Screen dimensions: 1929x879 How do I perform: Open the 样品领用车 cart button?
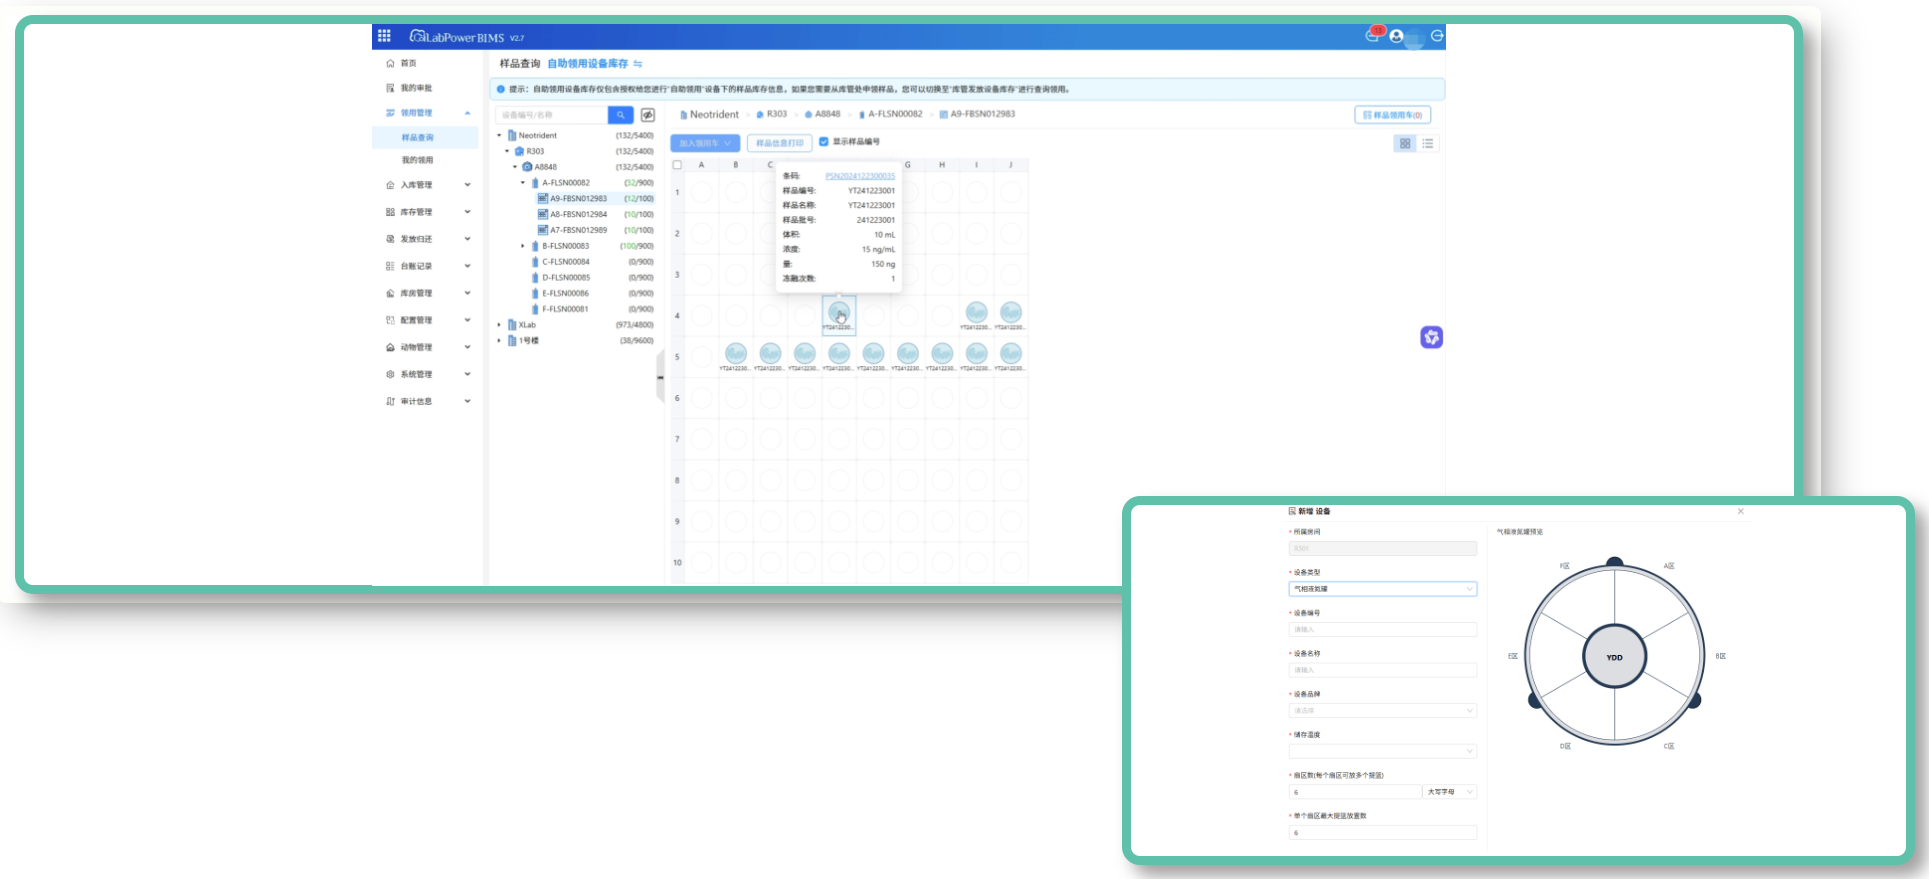pyautogui.click(x=1392, y=115)
